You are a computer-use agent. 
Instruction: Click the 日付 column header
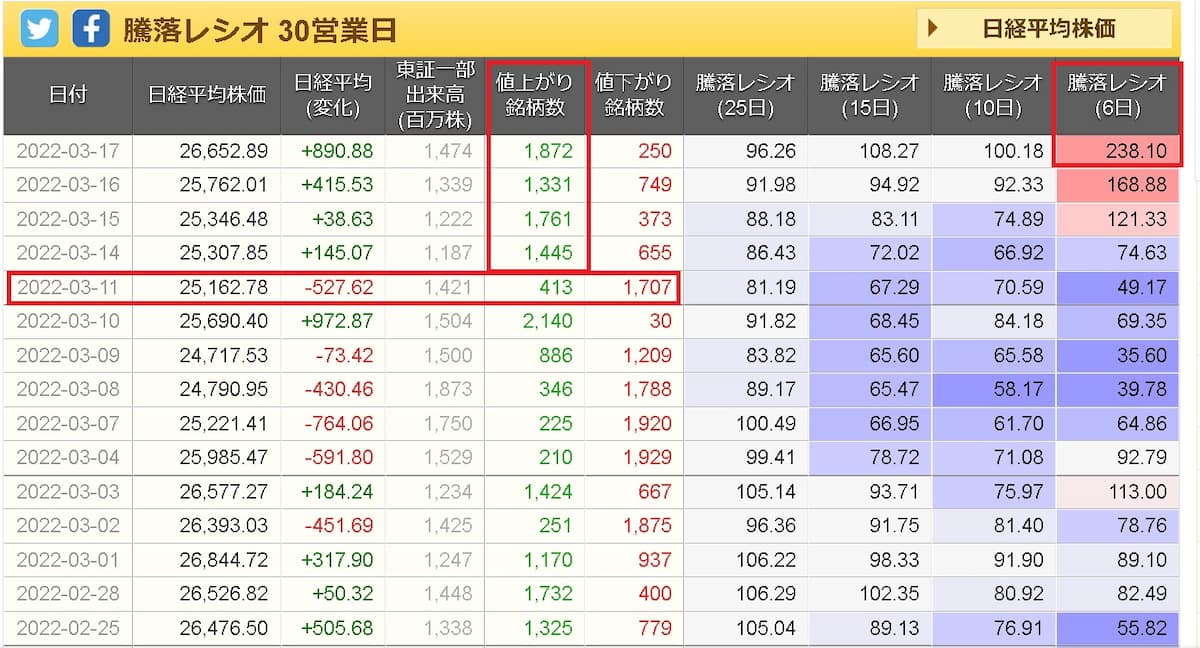click(x=68, y=96)
